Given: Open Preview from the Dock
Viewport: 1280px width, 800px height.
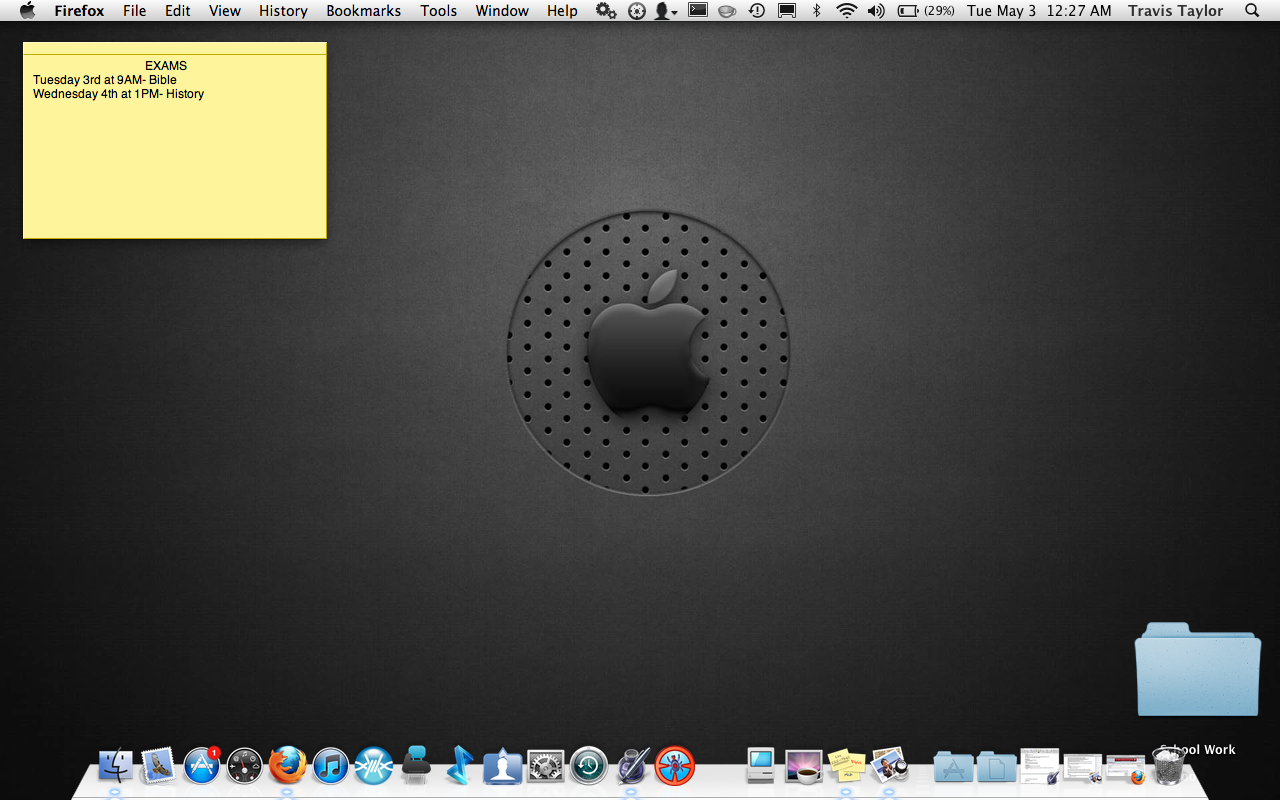Looking at the screenshot, I should (x=889, y=766).
